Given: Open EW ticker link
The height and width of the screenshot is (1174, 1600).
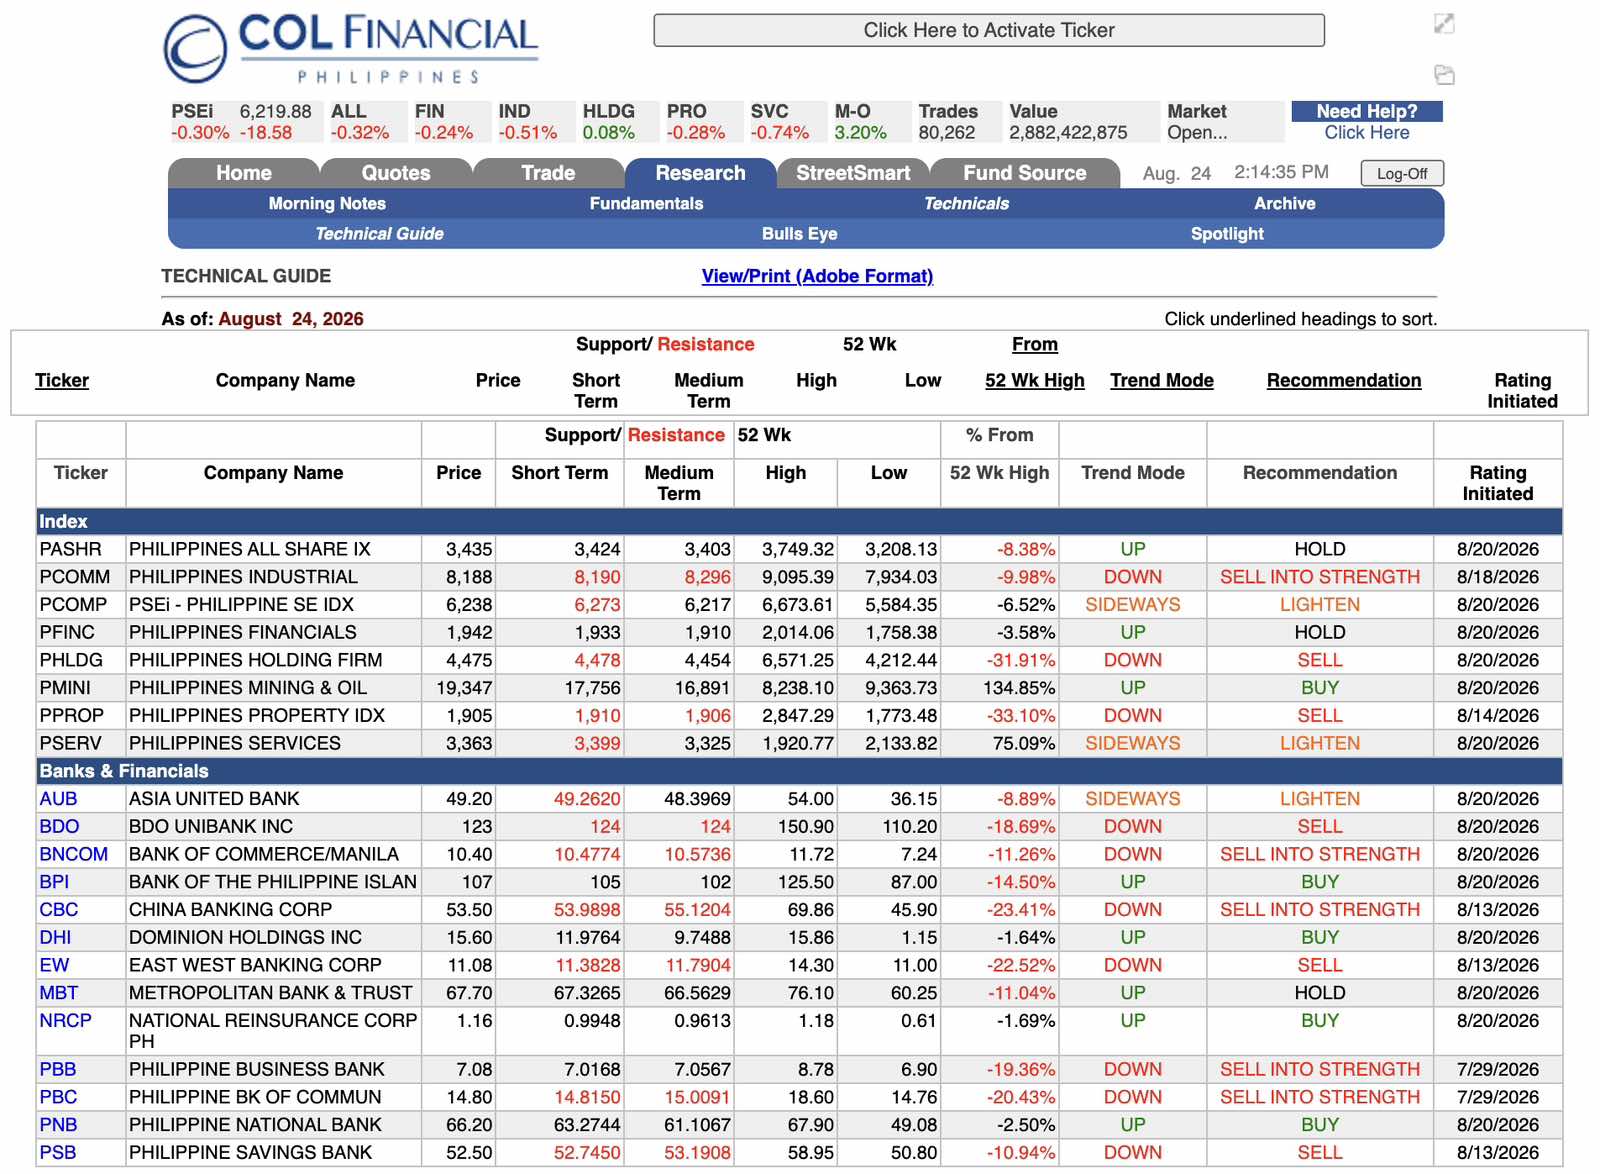Looking at the screenshot, I should point(54,965).
